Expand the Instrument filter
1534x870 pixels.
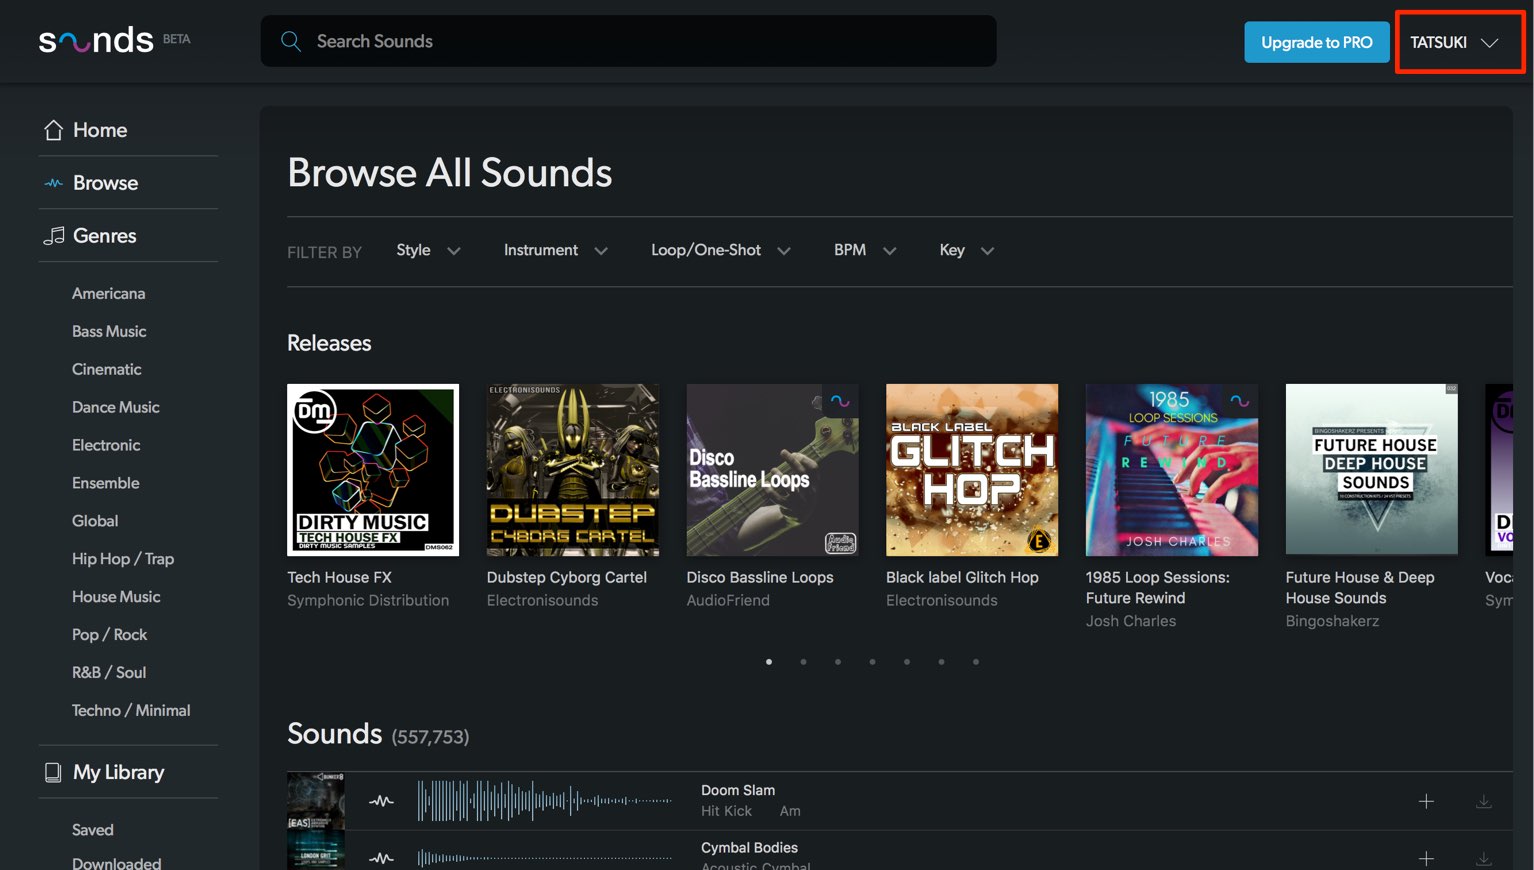(x=555, y=250)
